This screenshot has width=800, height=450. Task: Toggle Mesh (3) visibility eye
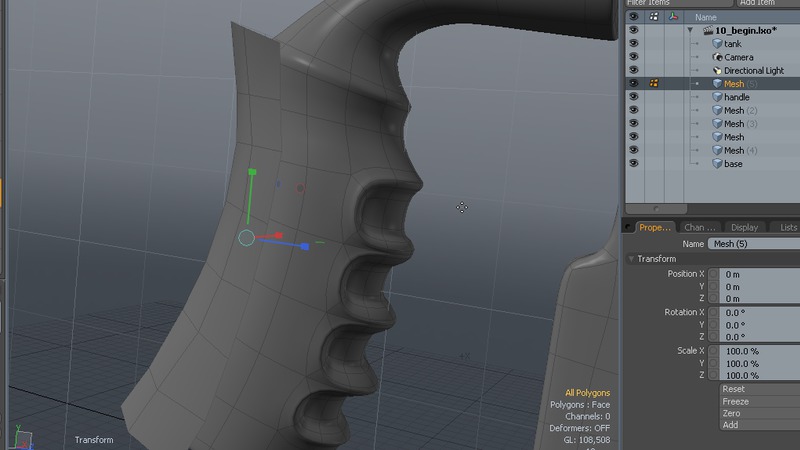[x=634, y=123]
